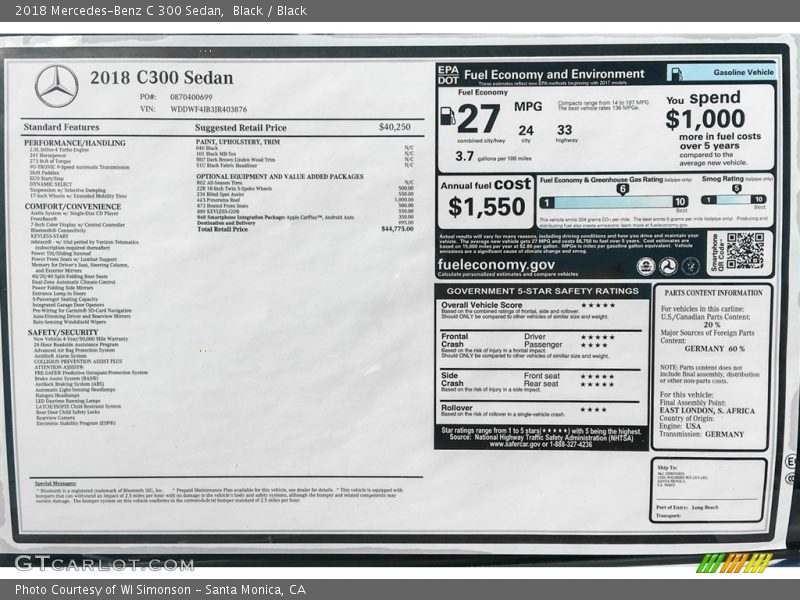
Task: Click the EPA agency seal near fueleconomy.gov
Action: (x=646, y=266)
